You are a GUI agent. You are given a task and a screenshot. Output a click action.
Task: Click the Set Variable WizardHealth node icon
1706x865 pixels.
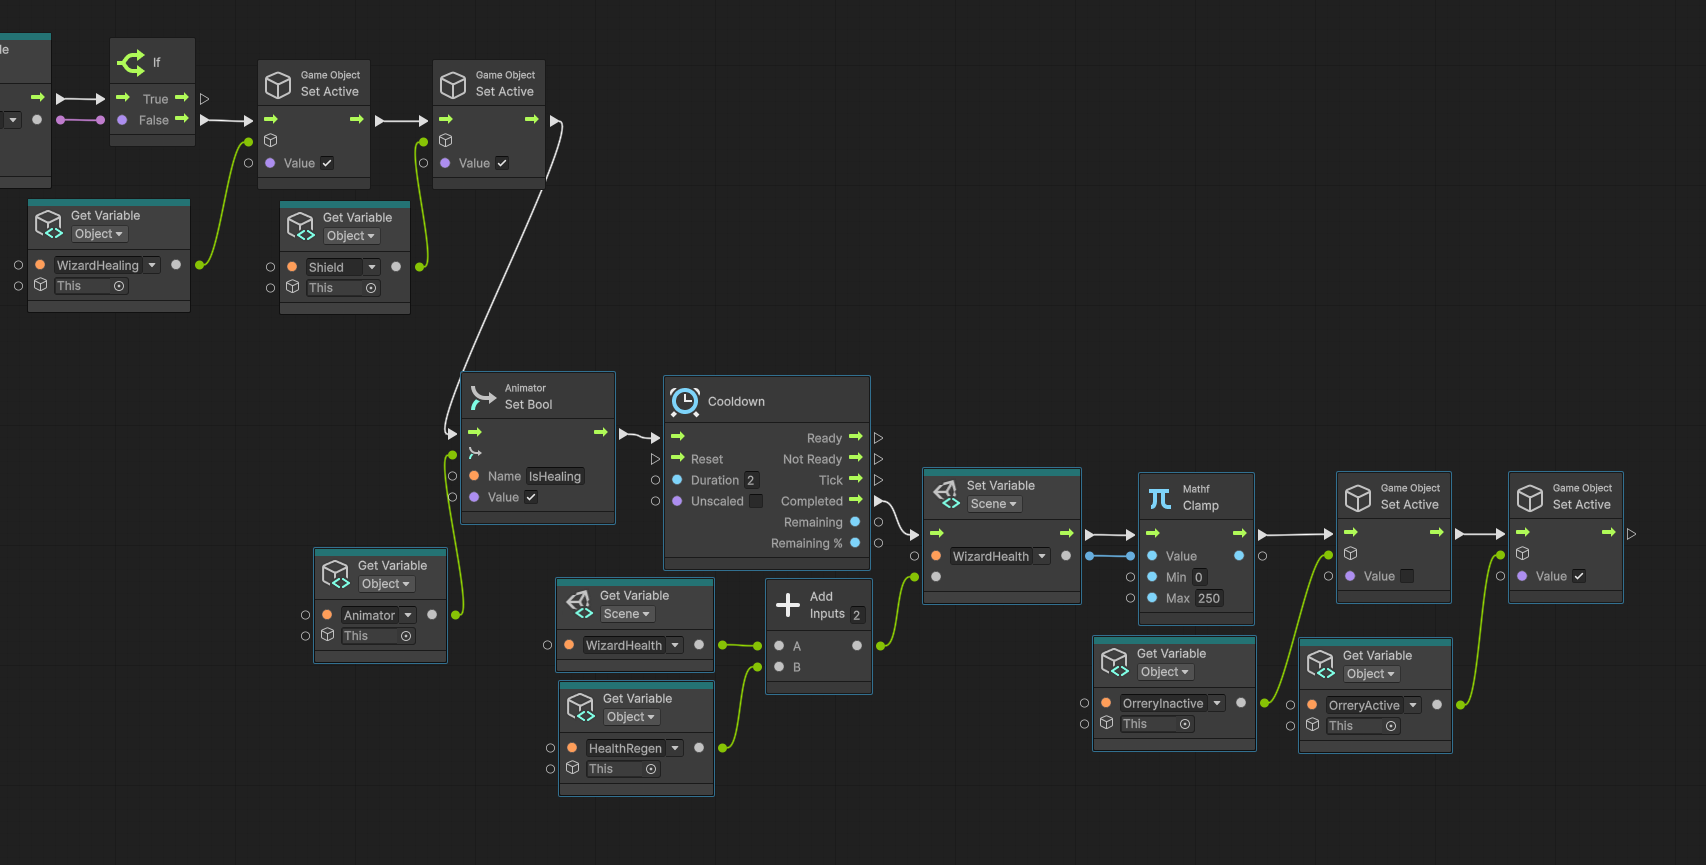[946, 494]
